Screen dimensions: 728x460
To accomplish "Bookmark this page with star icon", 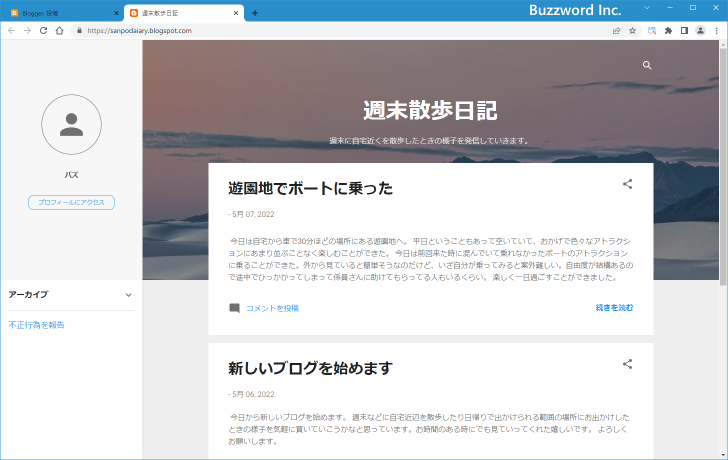I will click(x=632, y=31).
